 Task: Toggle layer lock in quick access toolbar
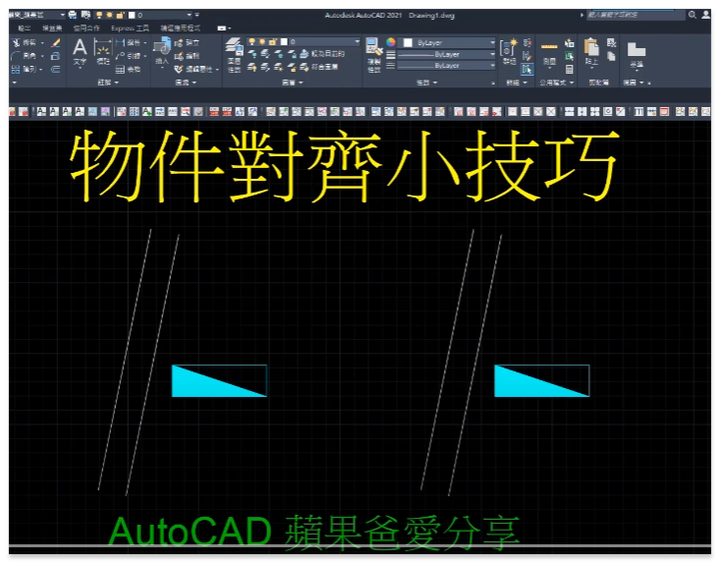pos(120,15)
